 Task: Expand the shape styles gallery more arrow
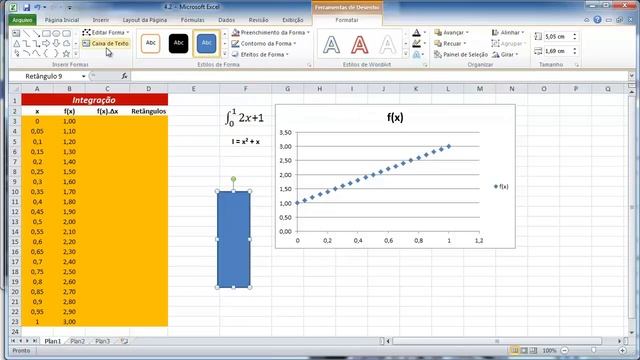[224, 53]
